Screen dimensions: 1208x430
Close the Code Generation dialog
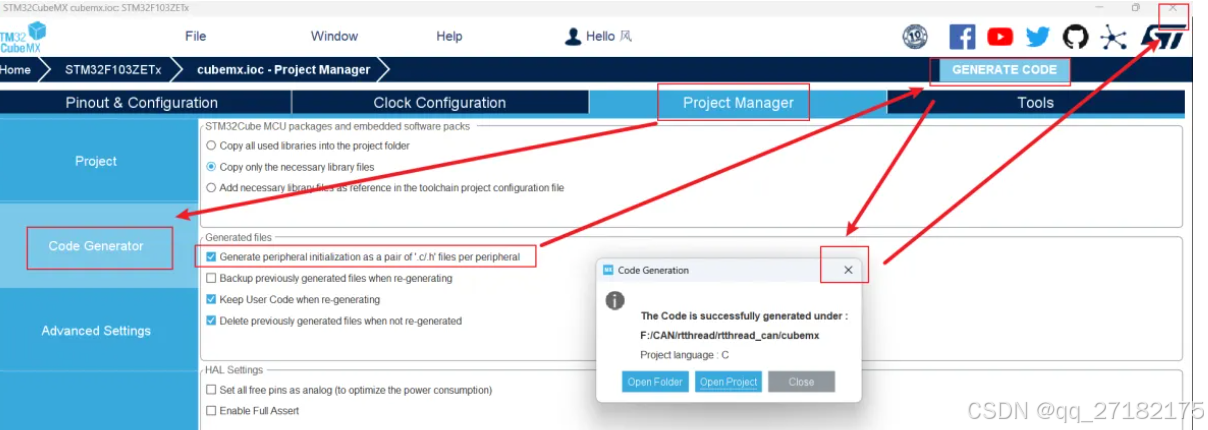click(x=848, y=270)
